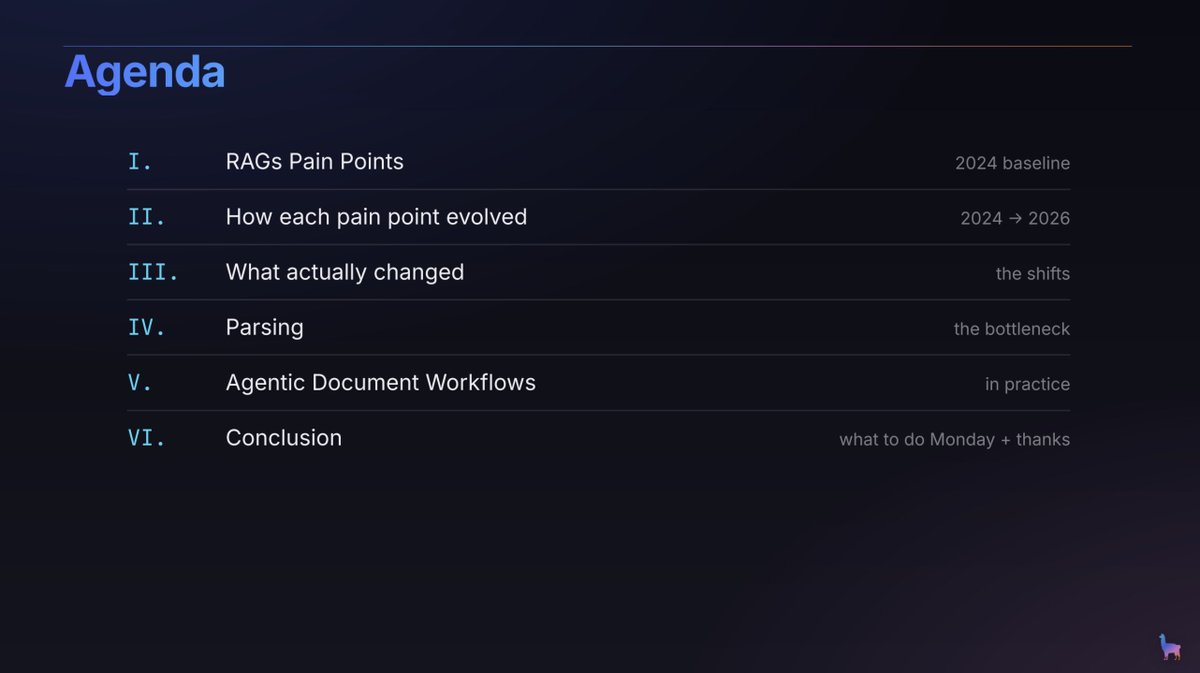The width and height of the screenshot is (1200, 673).
Task: Open the RAGs Pain Points item
Action: [315, 162]
